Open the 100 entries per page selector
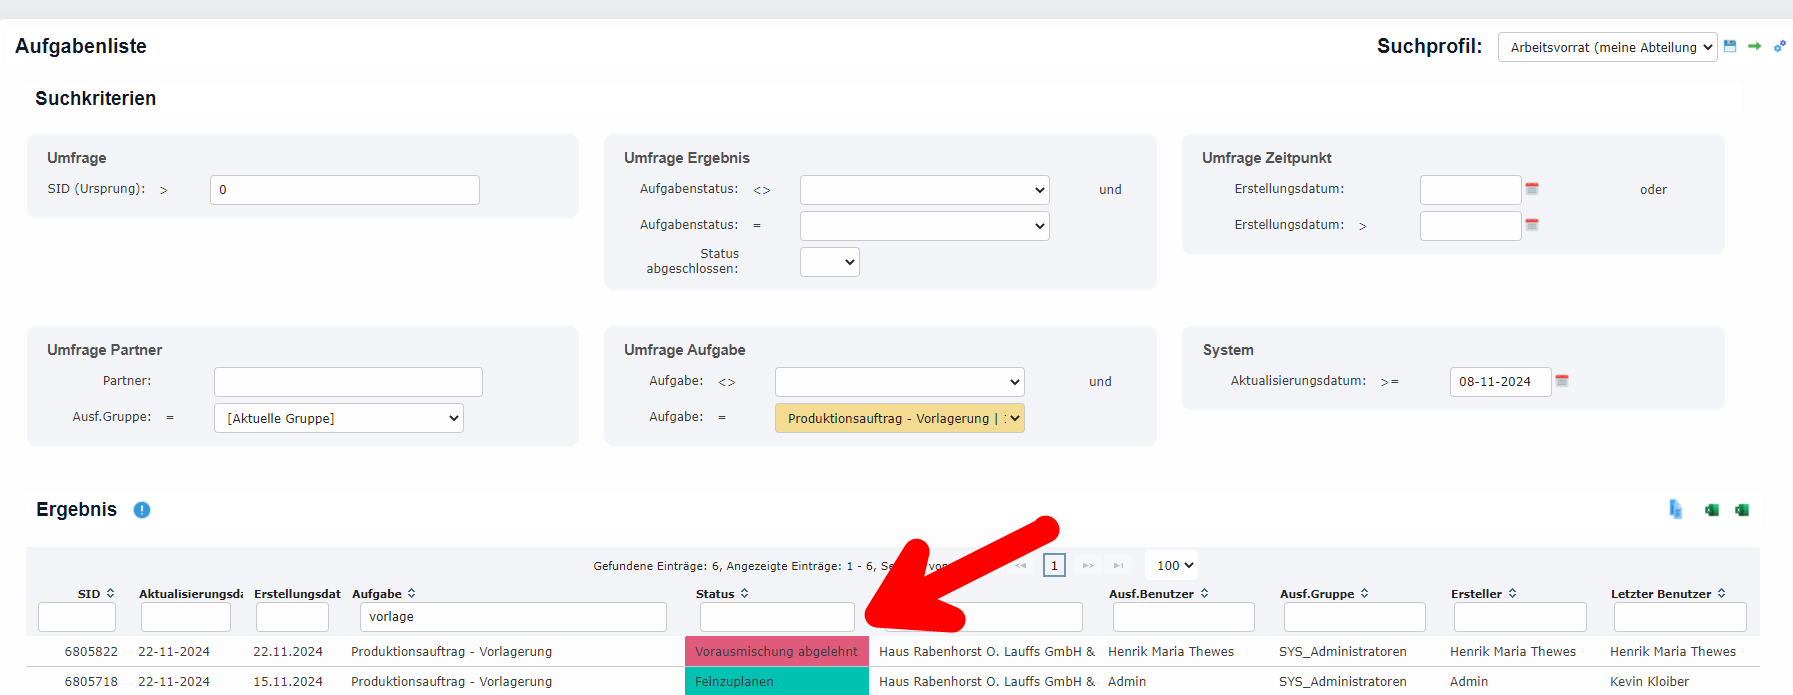The width and height of the screenshot is (1793, 695). tap(1175, 565)
